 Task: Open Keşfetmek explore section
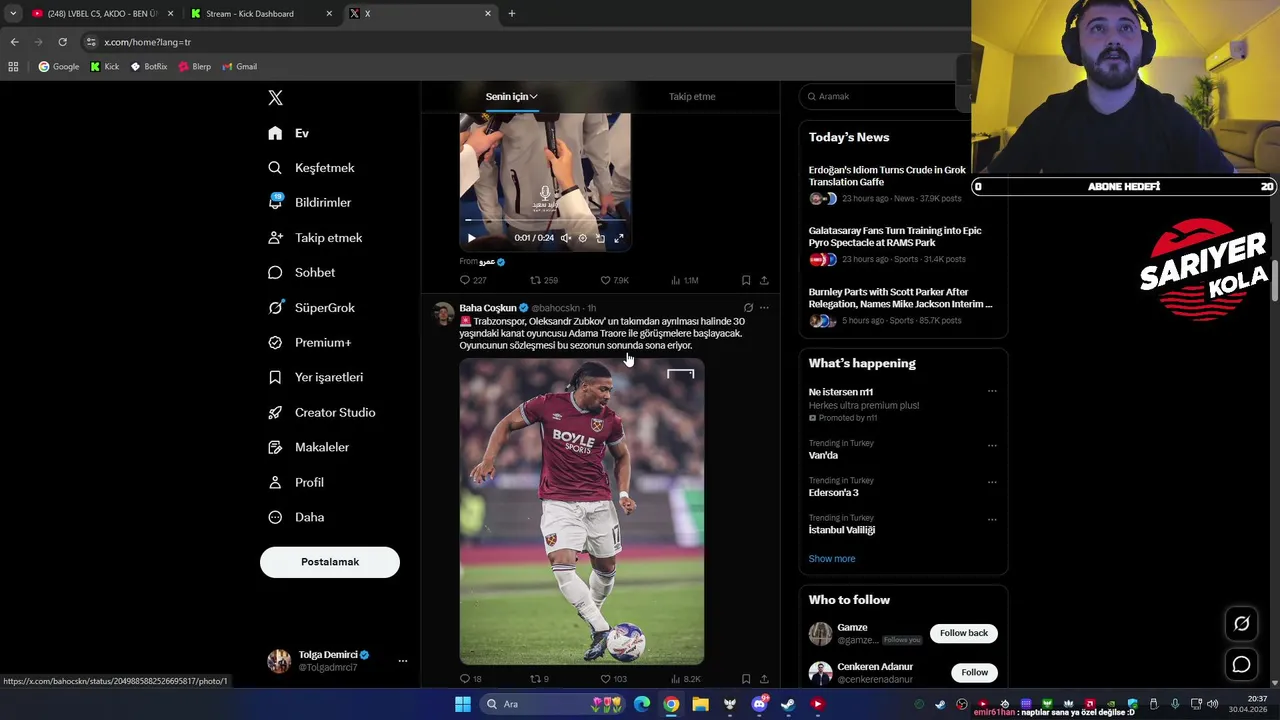pyautogui.click(x=311, y=168)
